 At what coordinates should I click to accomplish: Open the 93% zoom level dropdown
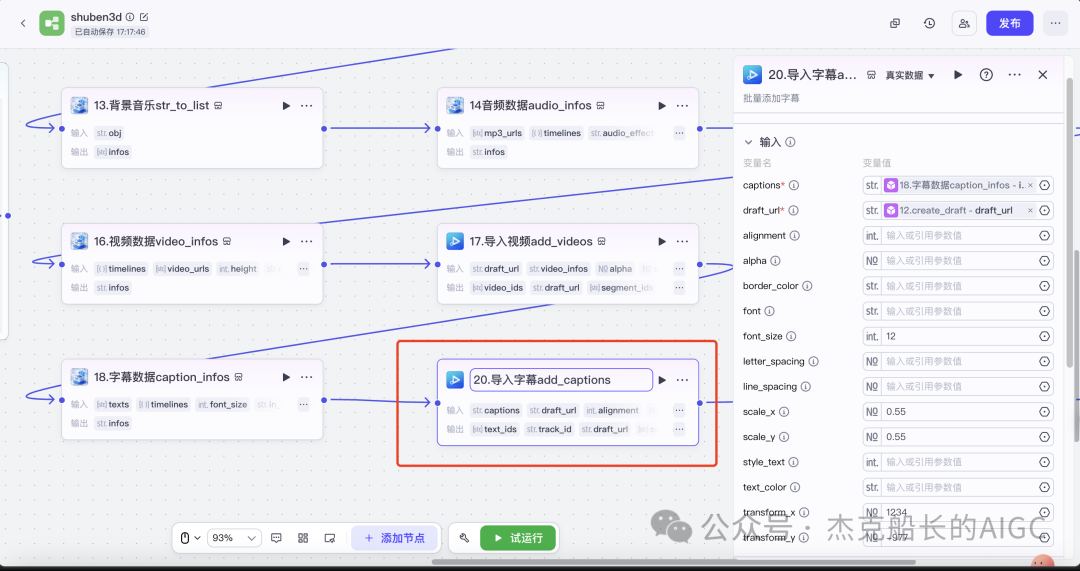(233, 538)
